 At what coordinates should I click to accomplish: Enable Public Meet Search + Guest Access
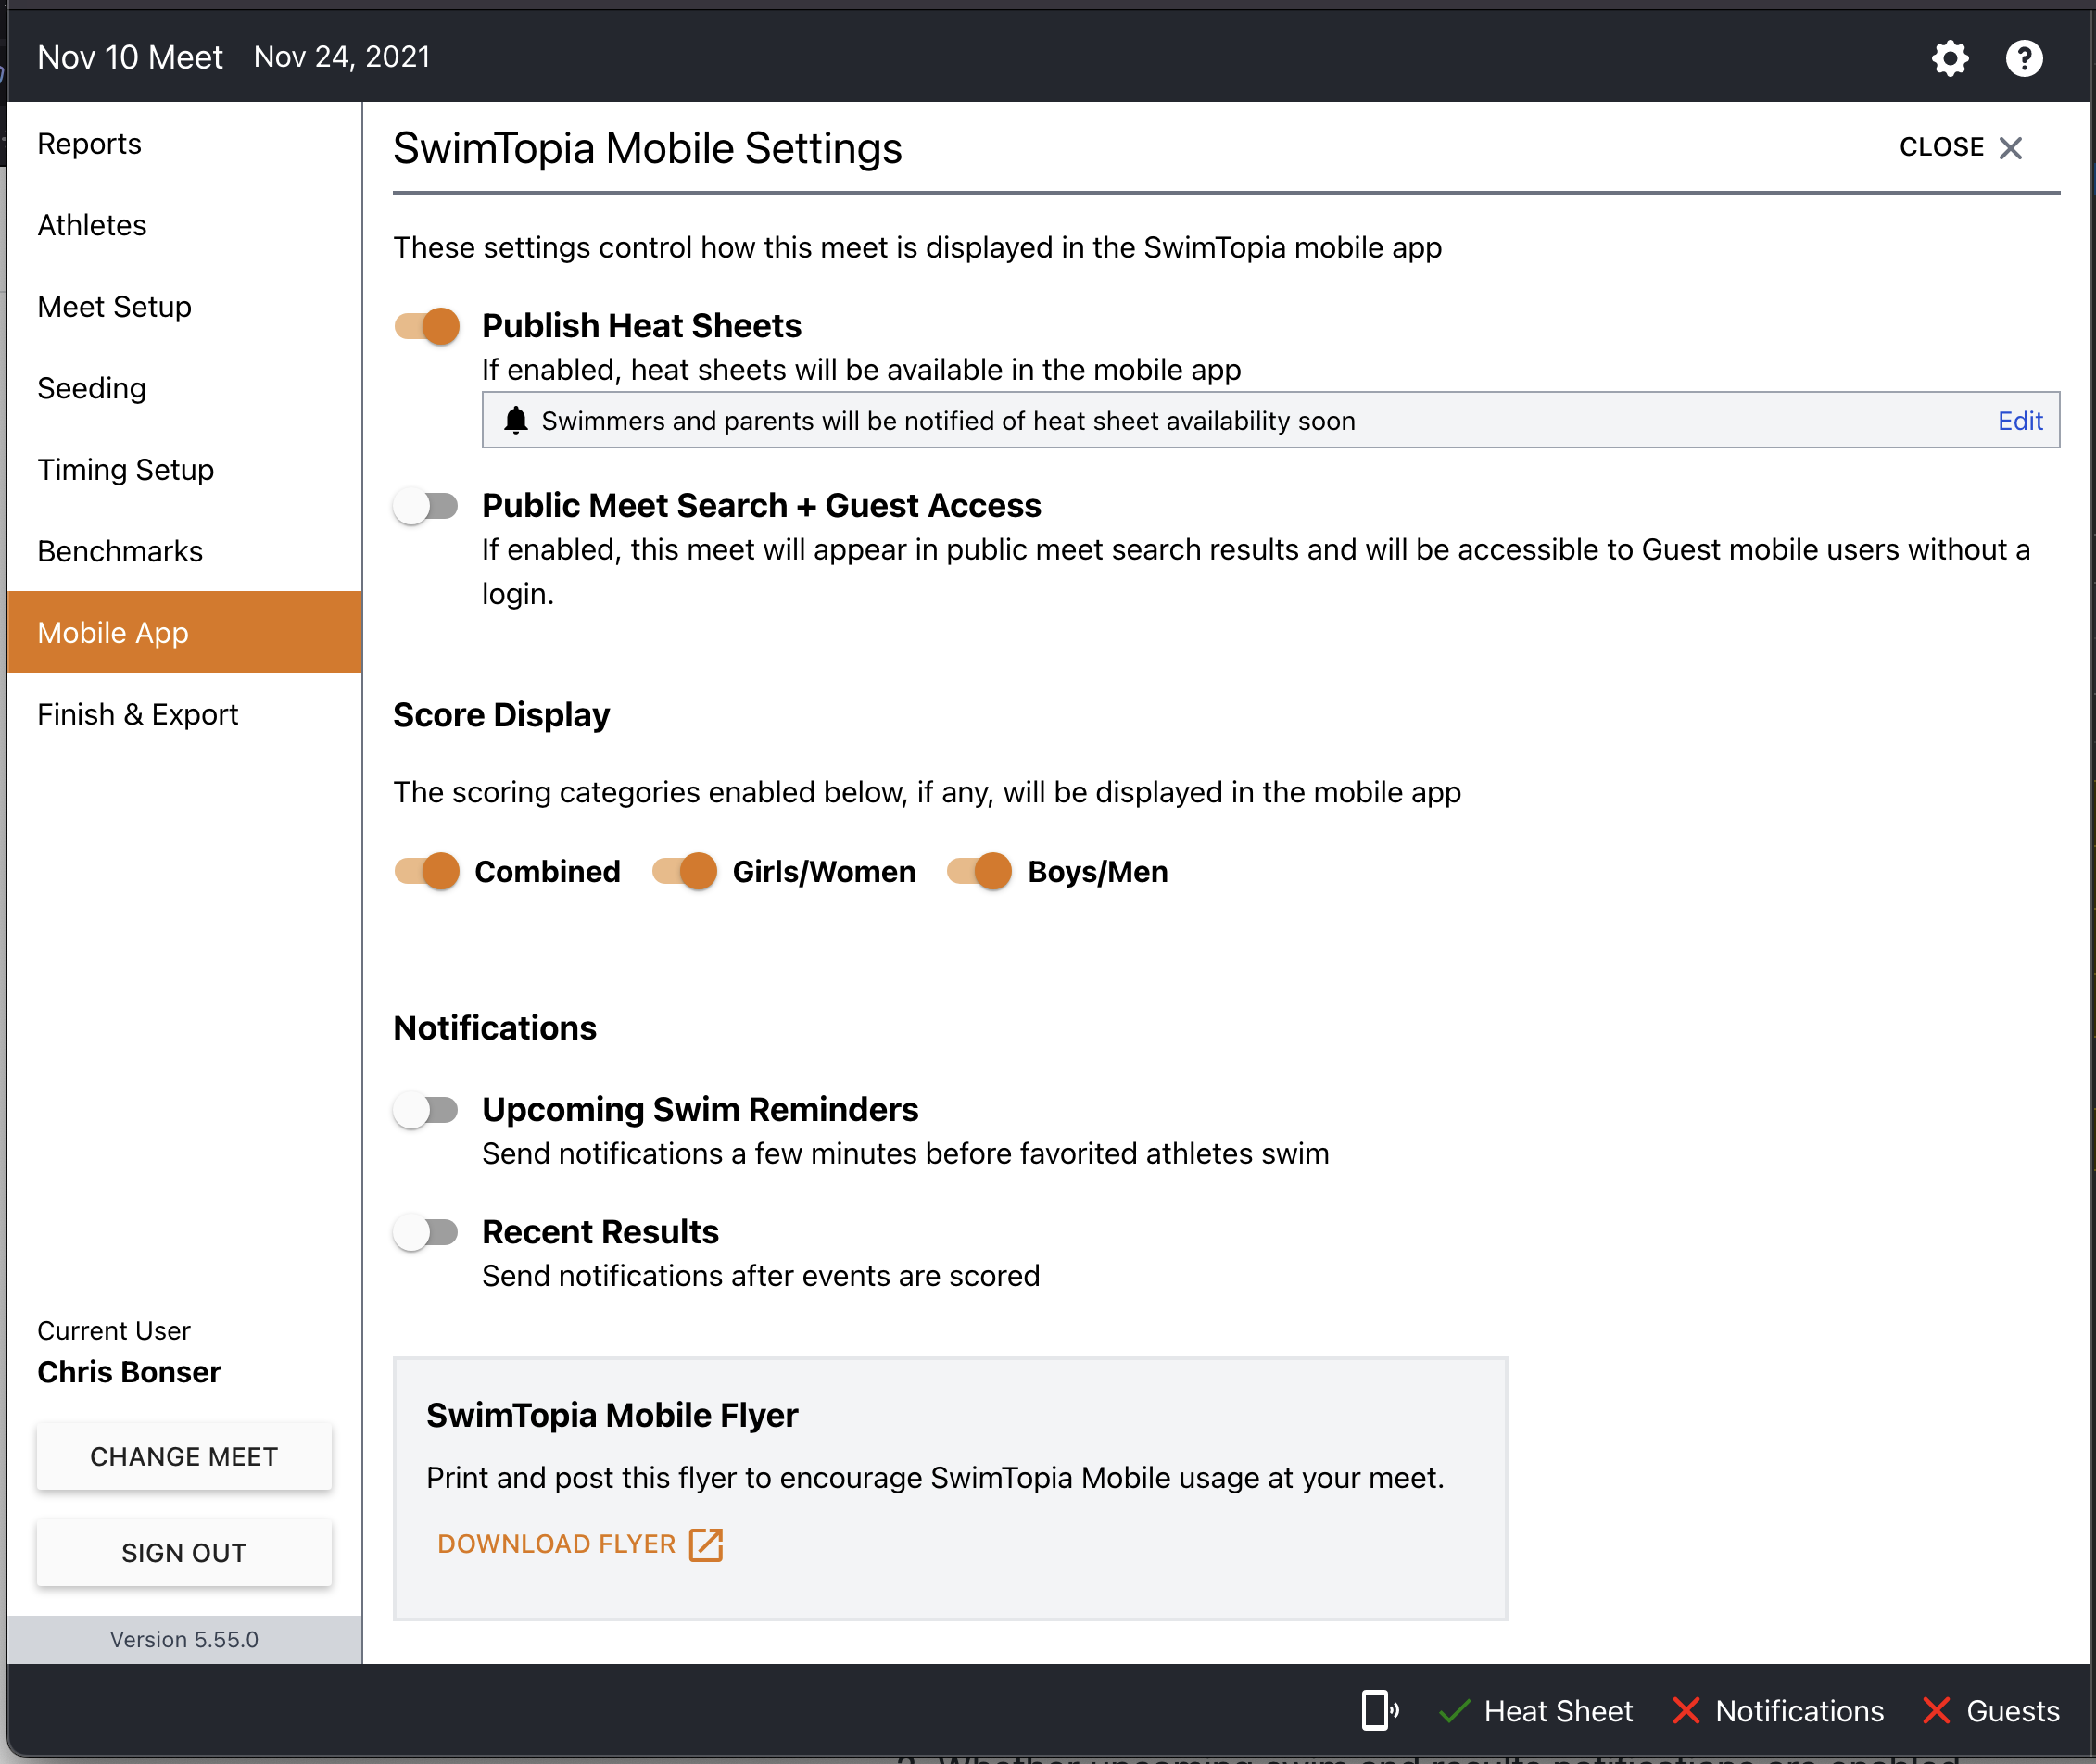427,506
